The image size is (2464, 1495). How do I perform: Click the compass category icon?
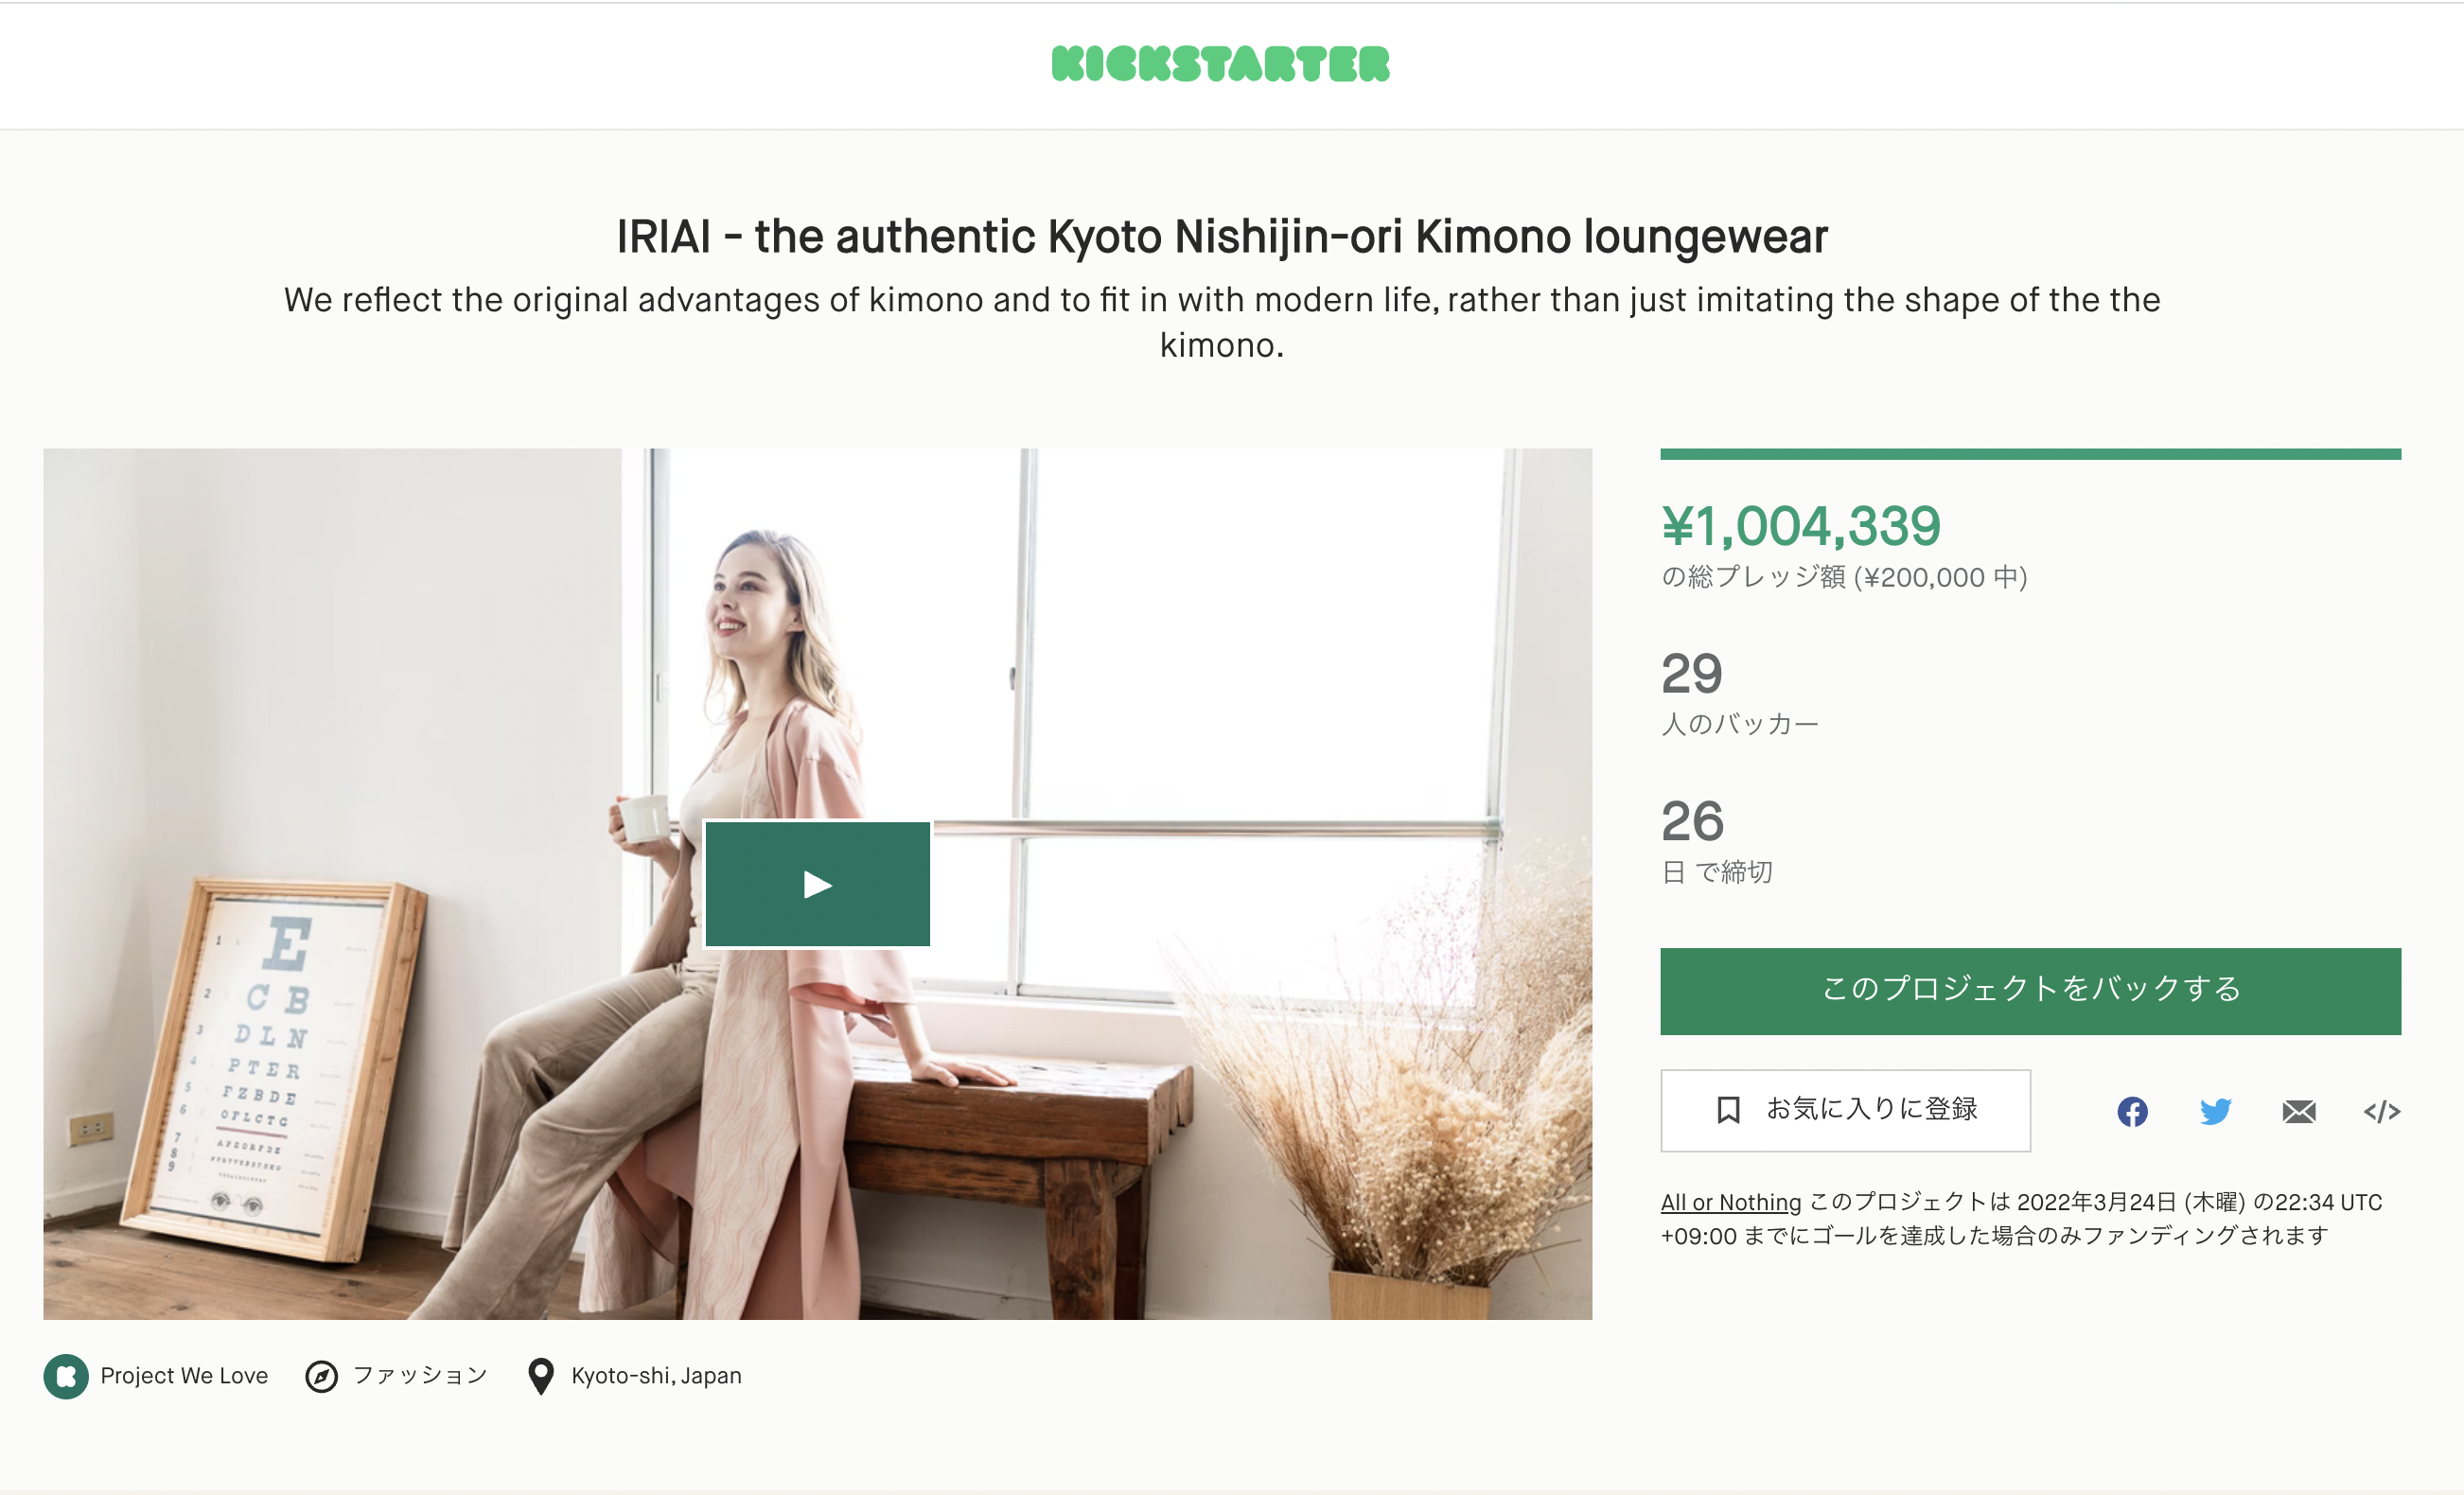coord(321,1376)
